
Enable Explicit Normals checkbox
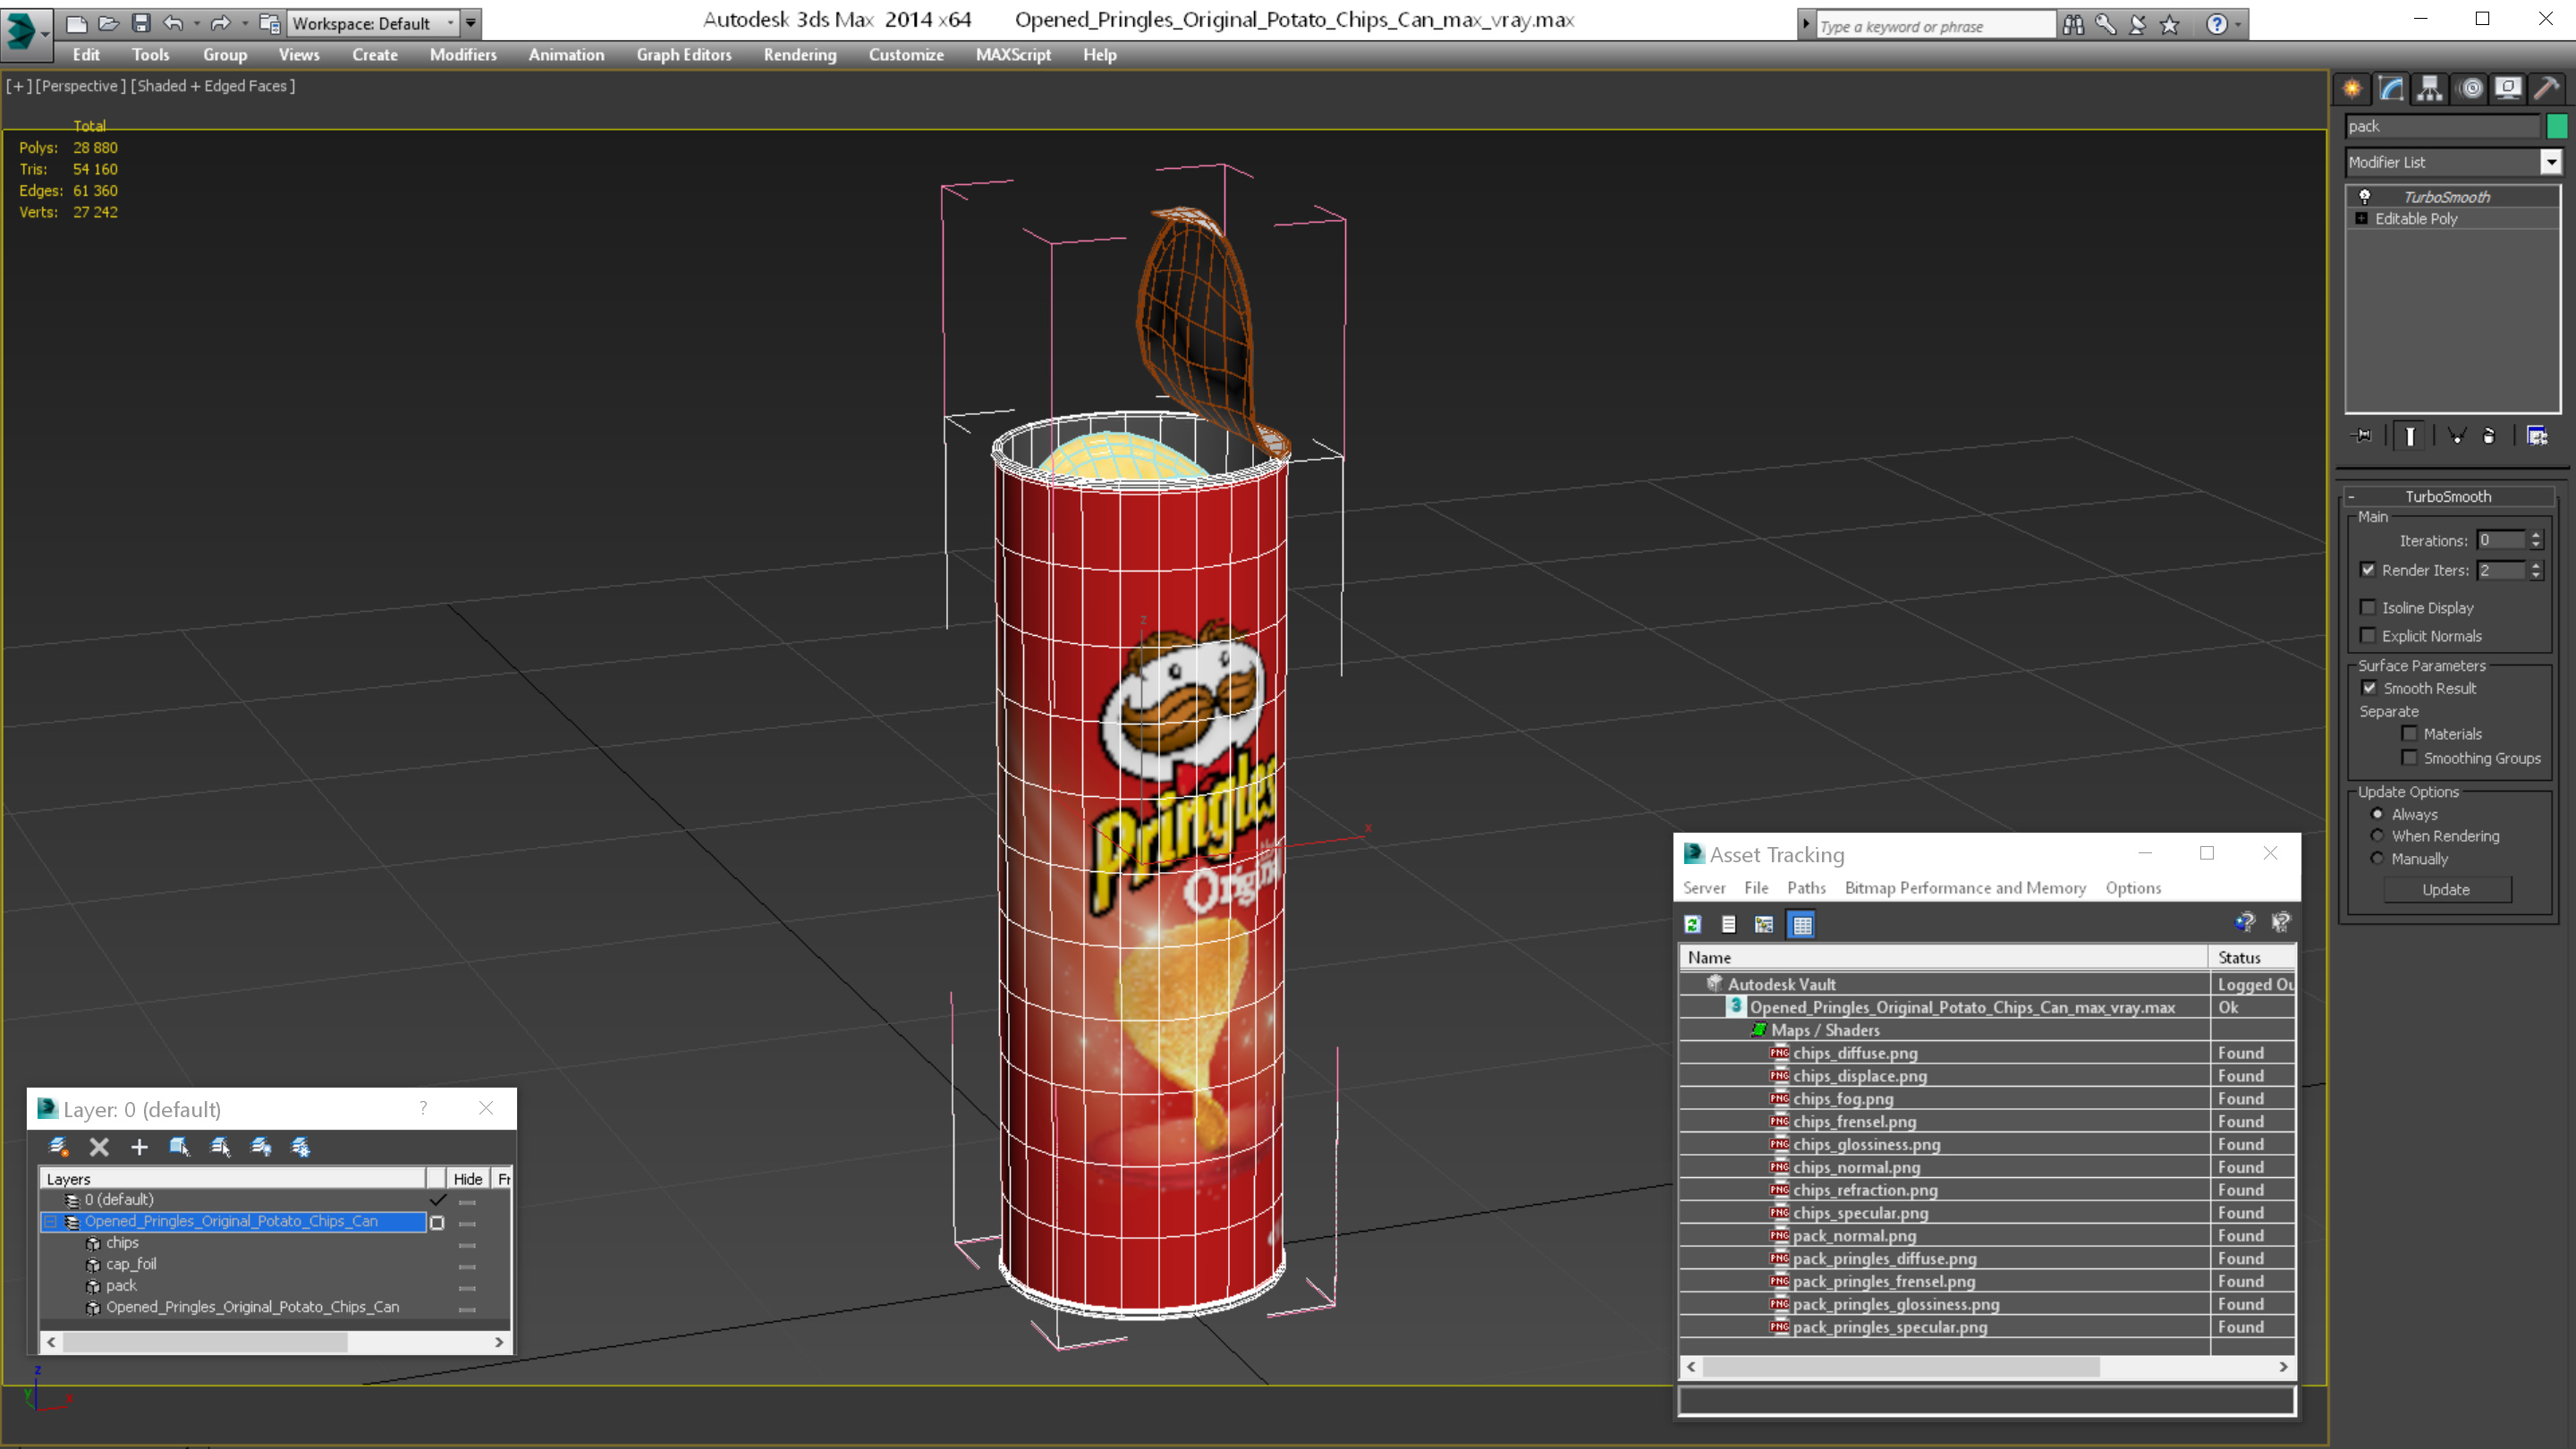point(2367,636)
